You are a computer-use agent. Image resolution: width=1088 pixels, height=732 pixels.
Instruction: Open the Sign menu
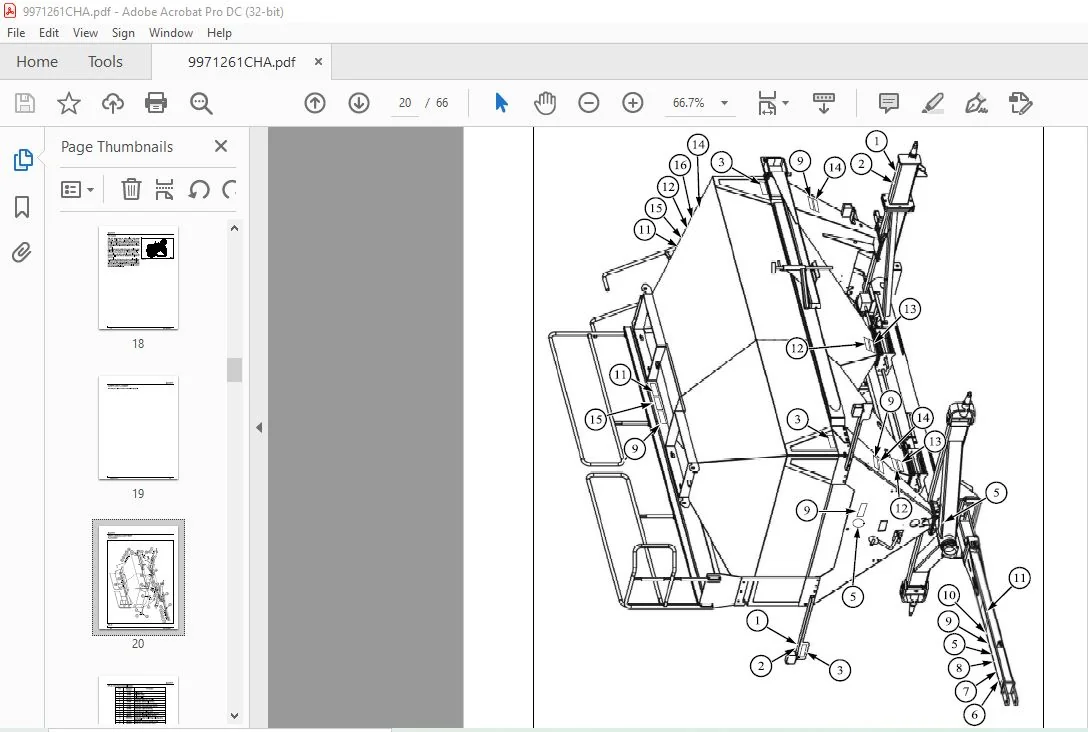[124, 33]
